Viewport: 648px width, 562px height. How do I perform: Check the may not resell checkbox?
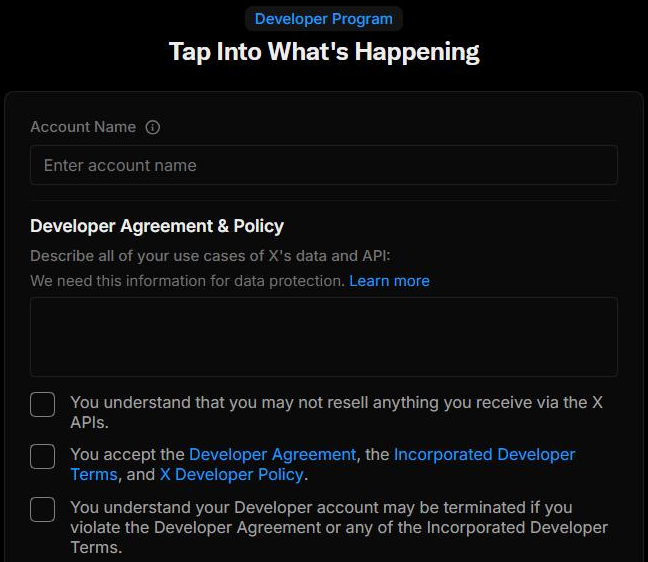coord(43,404)
